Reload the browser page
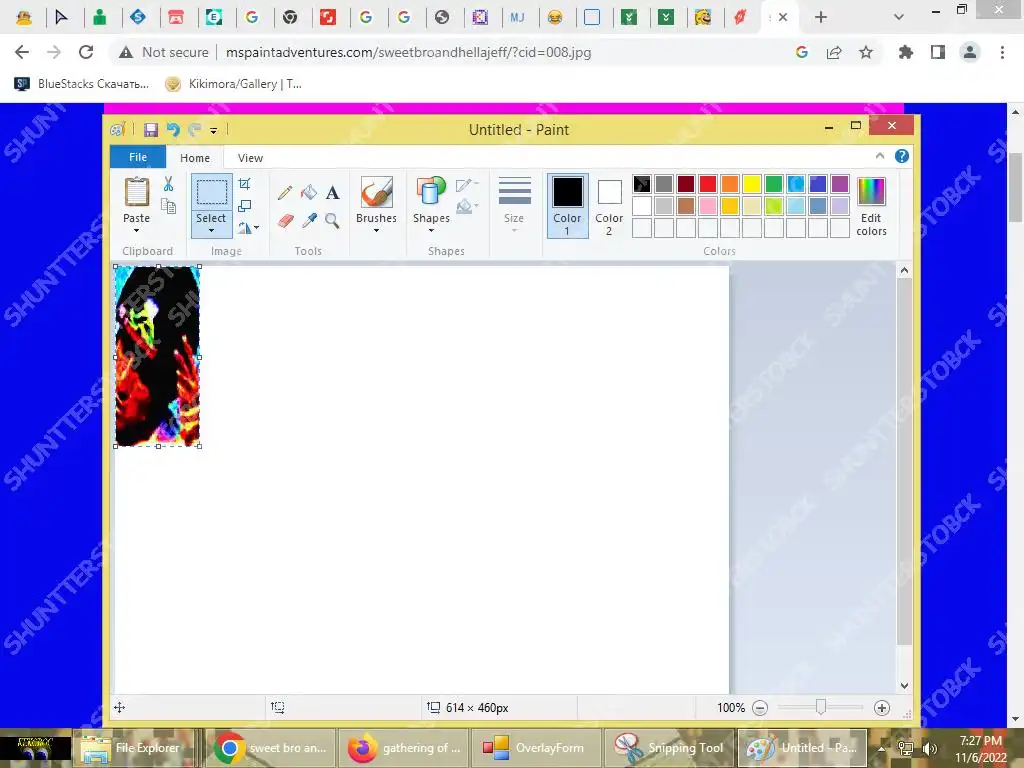 (86, 52)
